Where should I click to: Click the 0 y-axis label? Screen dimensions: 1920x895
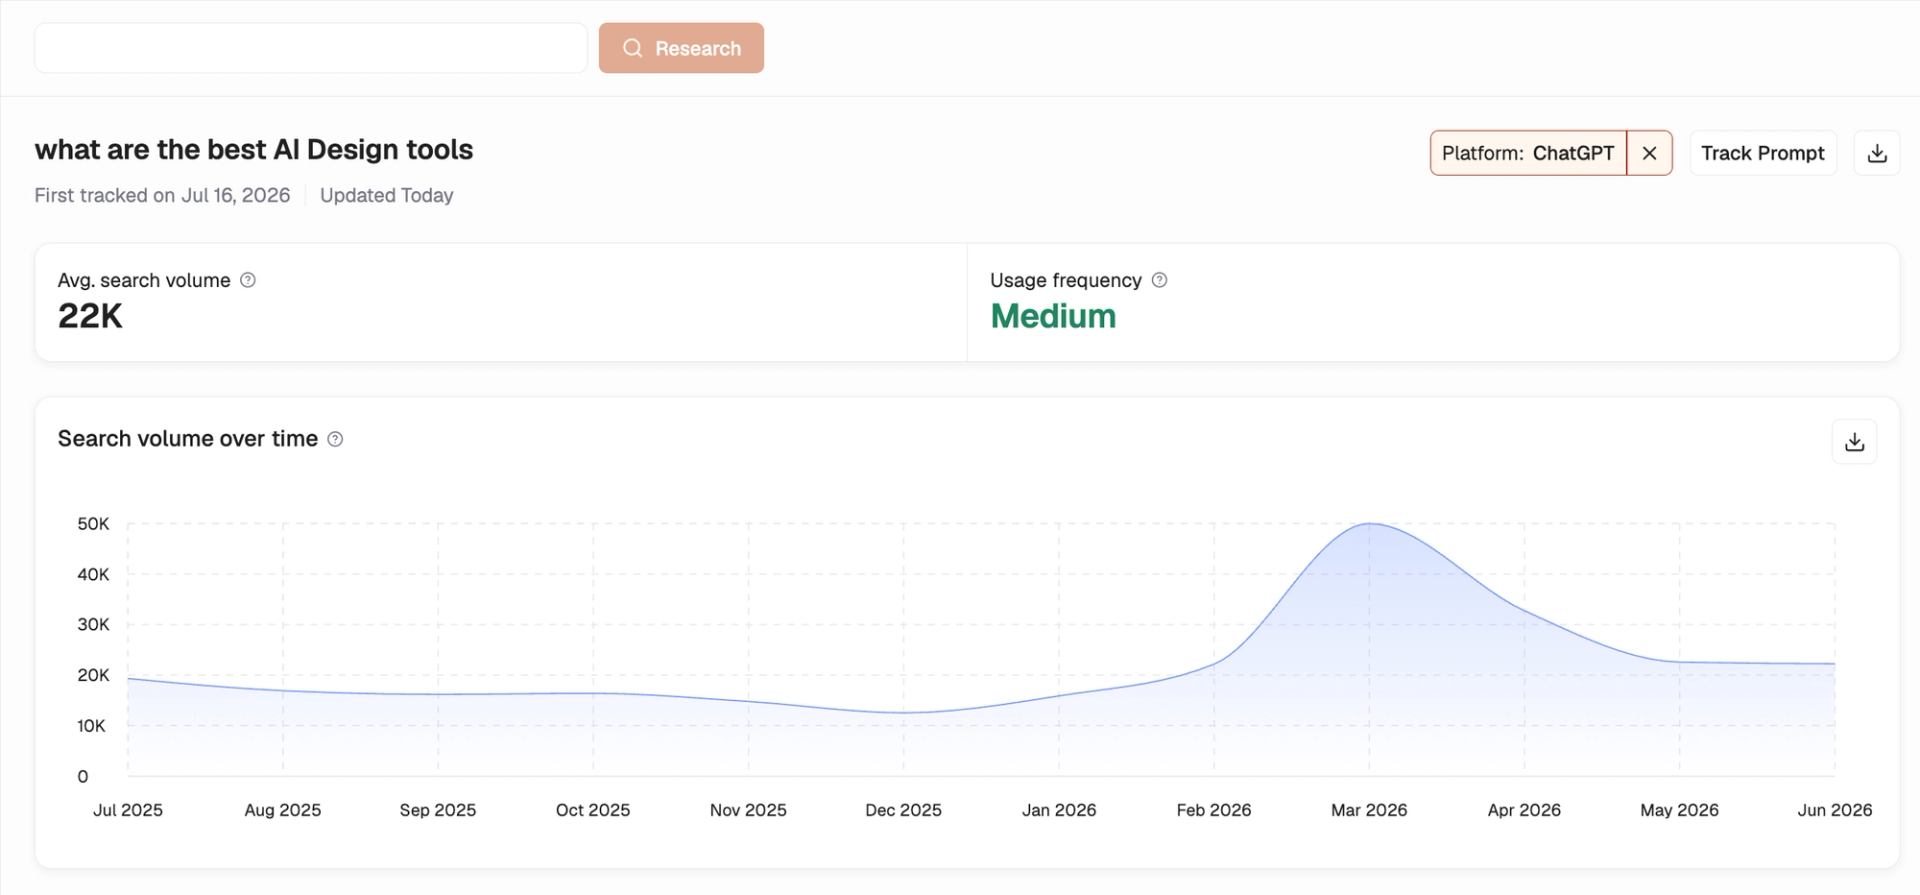83,776
